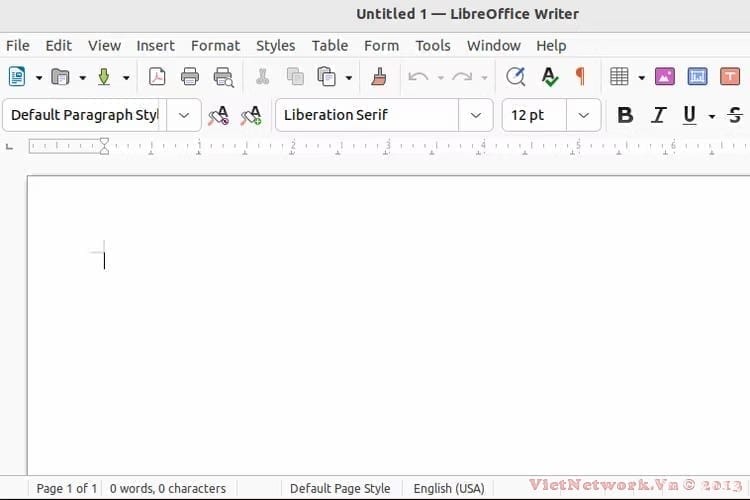
Task: Click the Print icon
Action: point(190,77)
